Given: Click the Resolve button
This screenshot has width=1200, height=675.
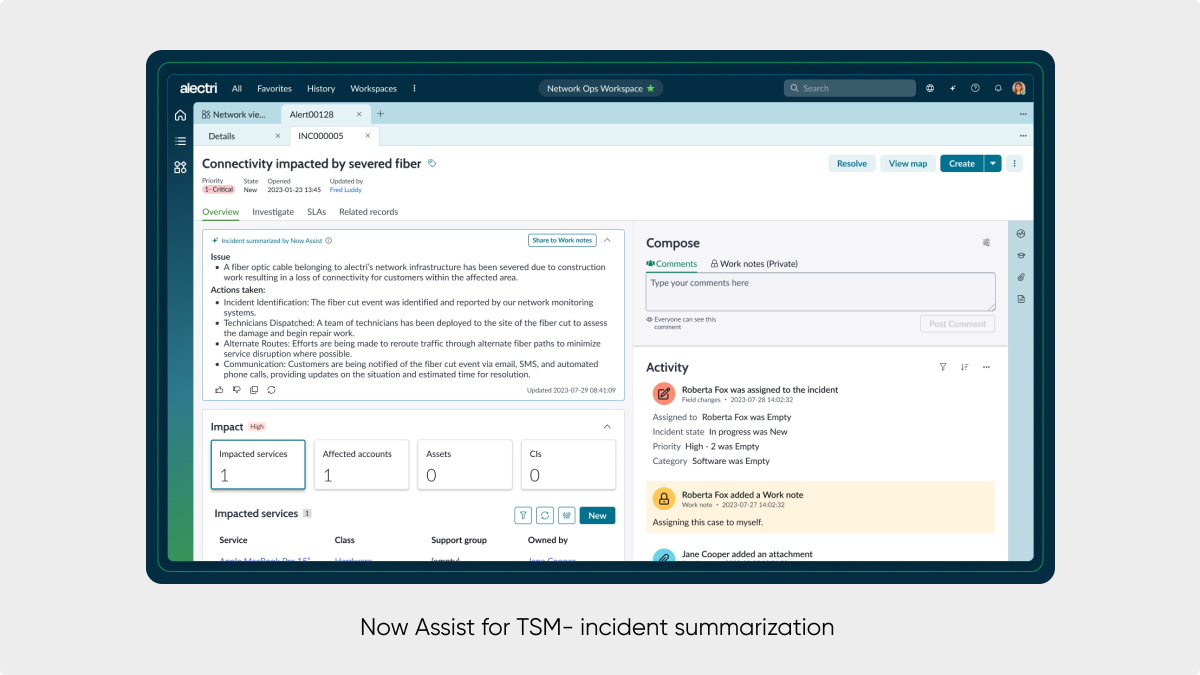Looking at the screenshot, I should pyautogui.click(x=852, y=163).
